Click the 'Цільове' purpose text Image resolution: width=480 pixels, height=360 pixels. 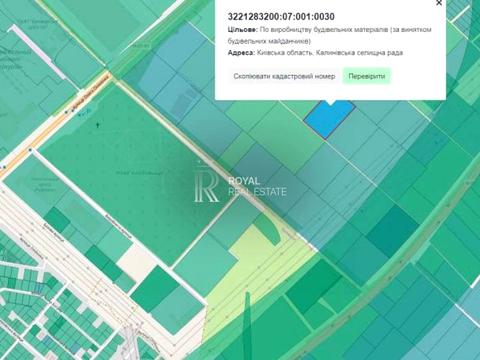330,35
